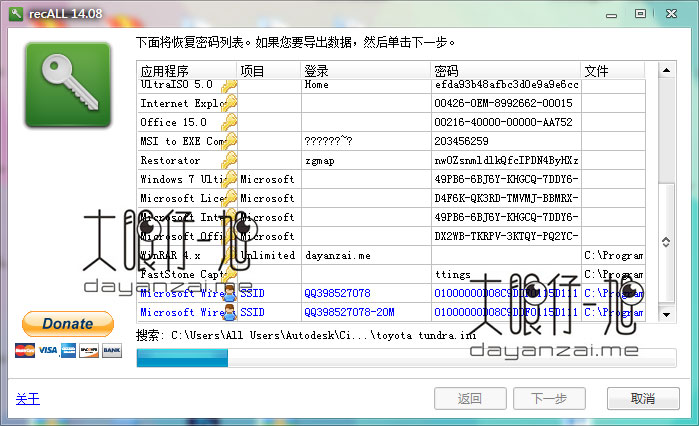Click the scroll down arrow of the list
699x426 pixels.
pos(666,314)
